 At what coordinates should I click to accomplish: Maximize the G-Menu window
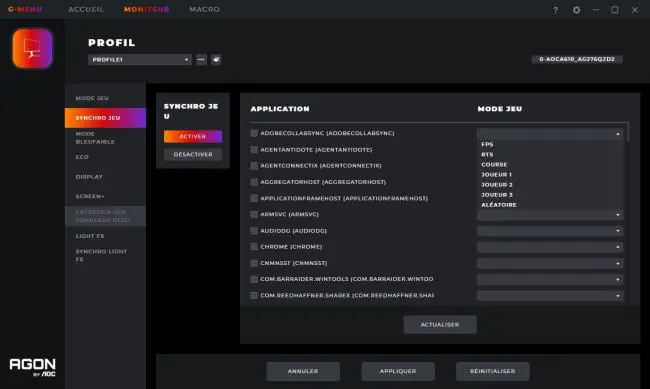click(615, 10)
